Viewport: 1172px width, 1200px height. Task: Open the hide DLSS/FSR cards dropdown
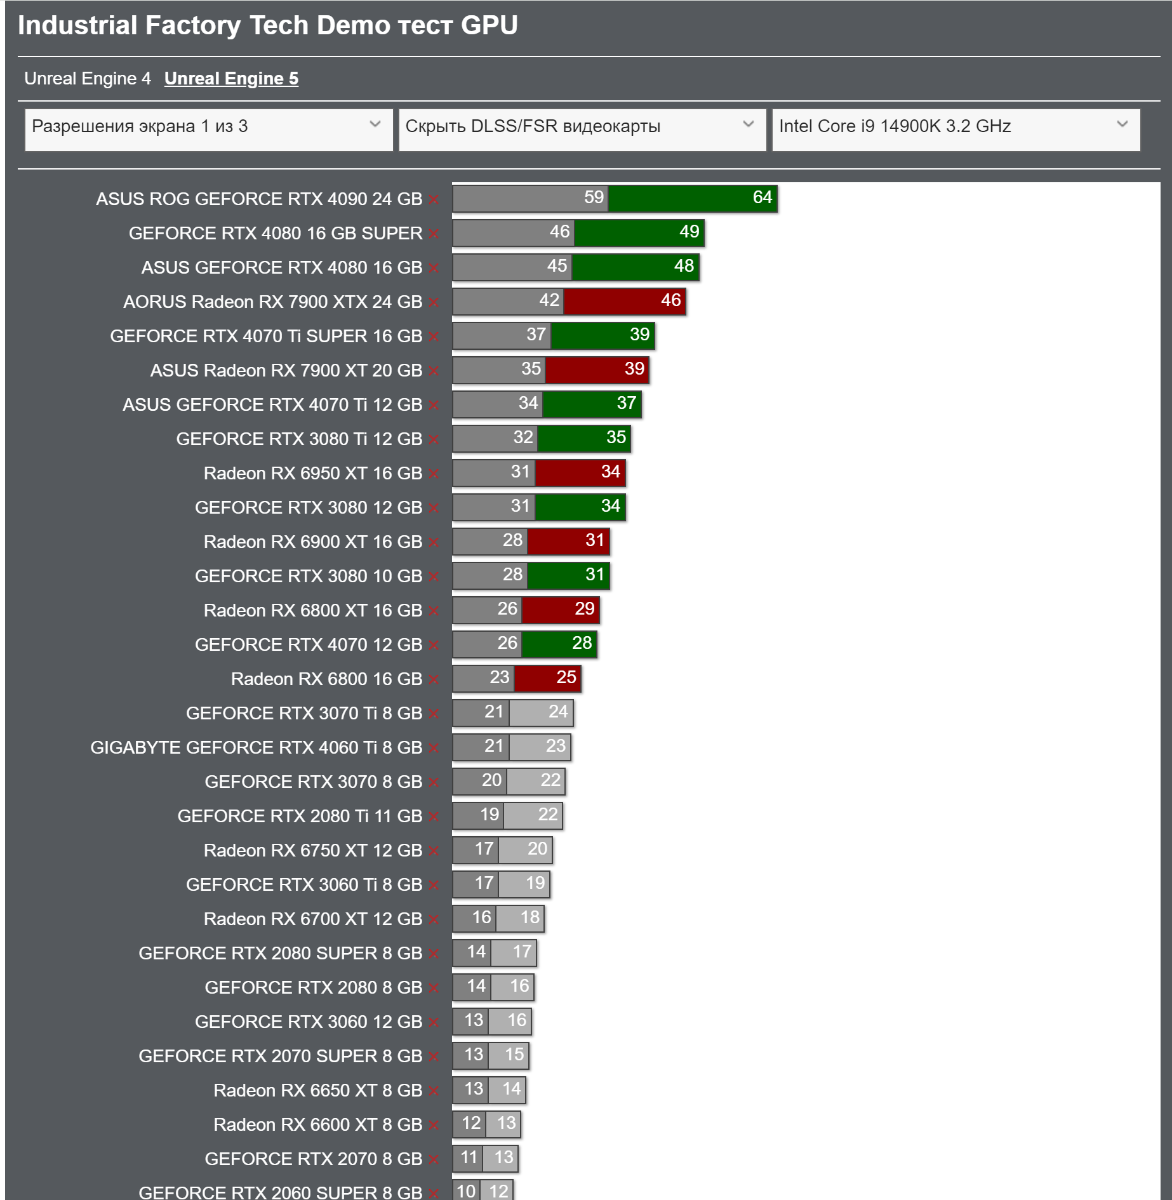click(x=582, y=129)
